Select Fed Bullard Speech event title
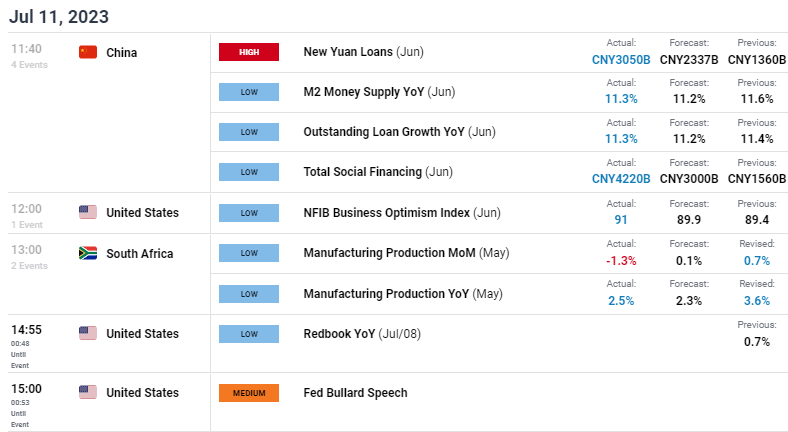The width and height of the screenshot is (788, 432). tap(355, 393)
